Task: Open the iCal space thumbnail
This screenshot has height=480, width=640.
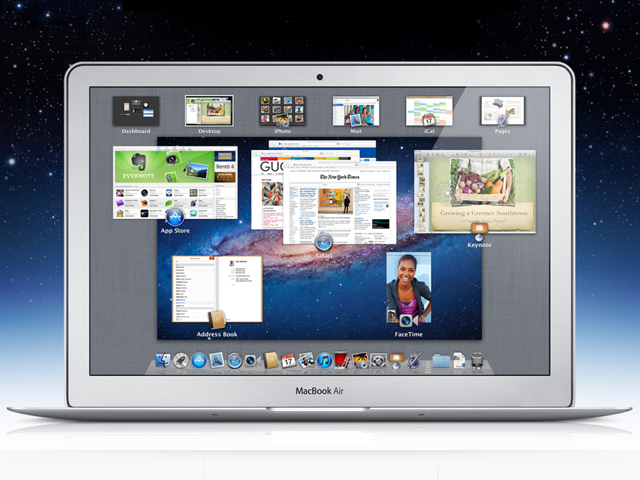Action: (x=429, y=111)
